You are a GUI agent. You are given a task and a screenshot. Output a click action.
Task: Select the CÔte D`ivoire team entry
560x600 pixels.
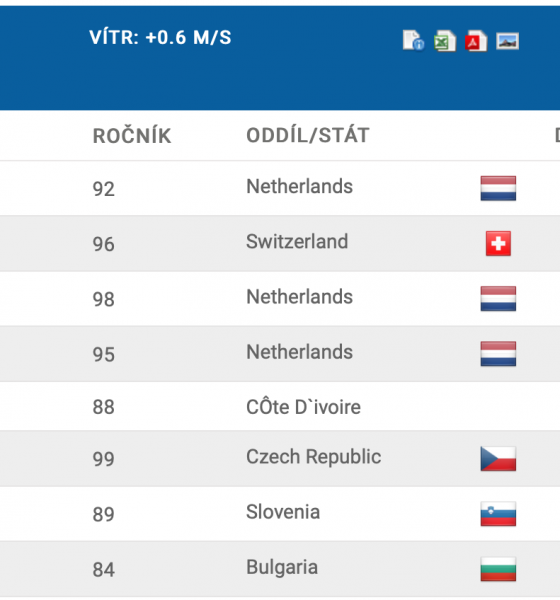(x=304, y=407)
